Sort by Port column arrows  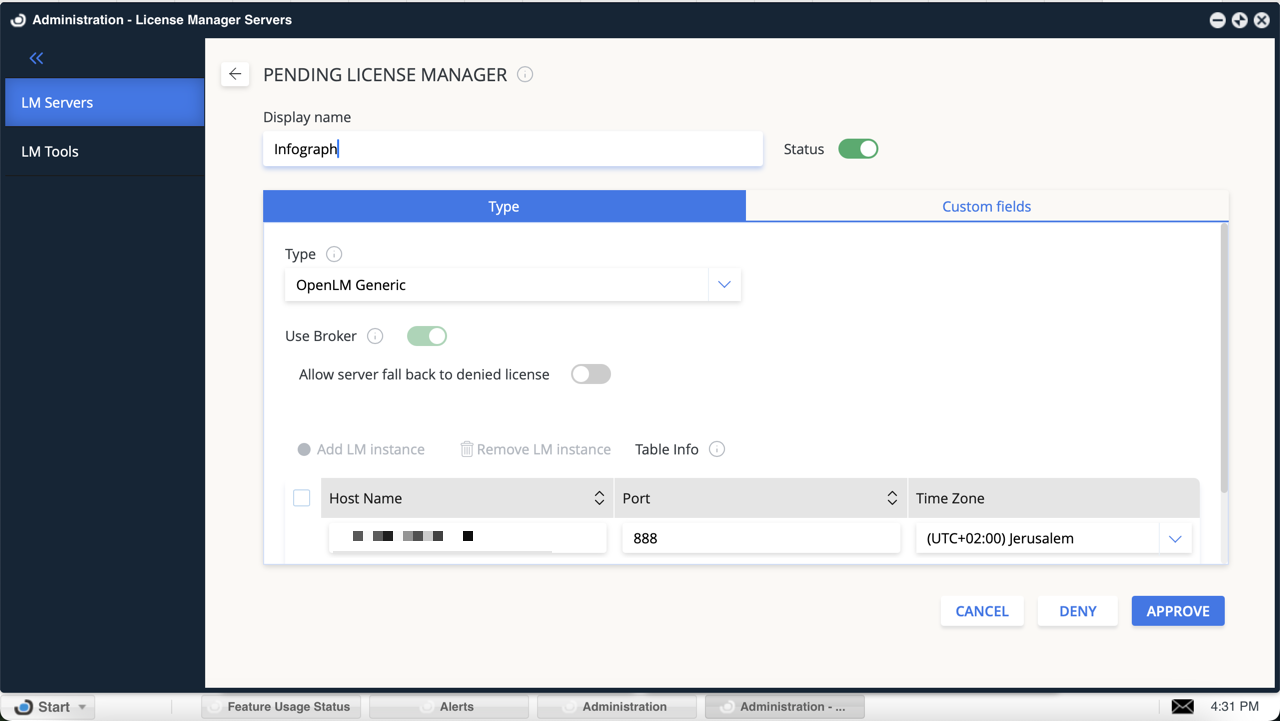(892, 498)
